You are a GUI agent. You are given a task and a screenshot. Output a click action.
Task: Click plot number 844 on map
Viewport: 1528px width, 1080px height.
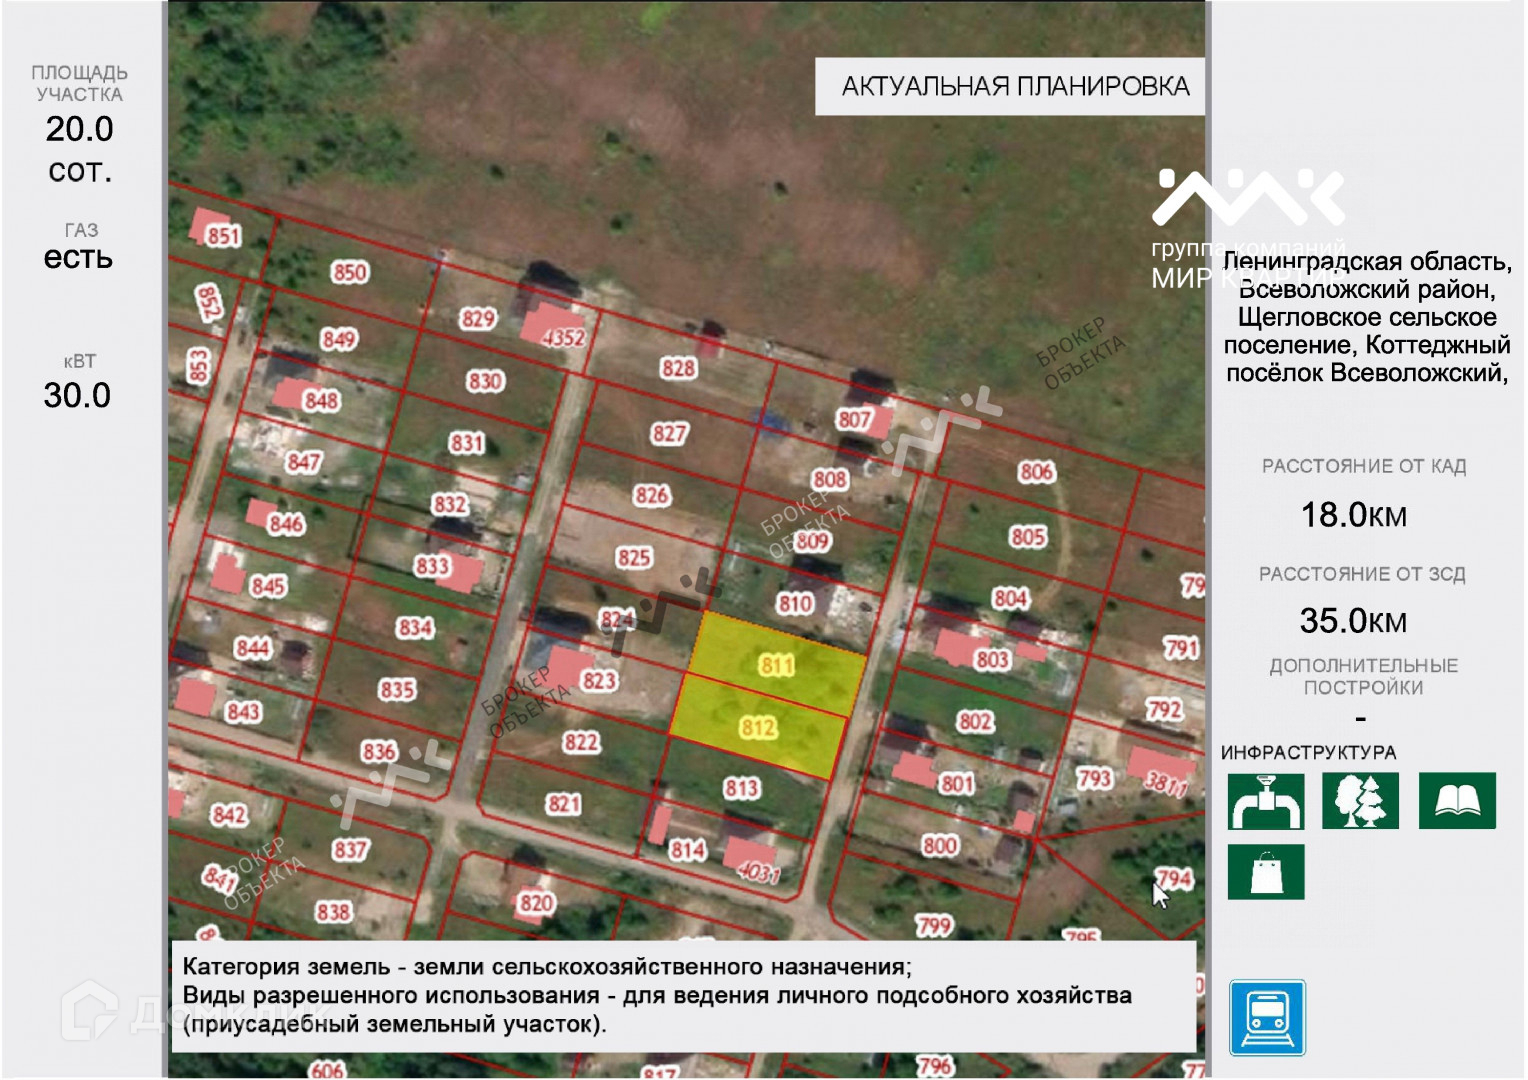click(253, 648)
